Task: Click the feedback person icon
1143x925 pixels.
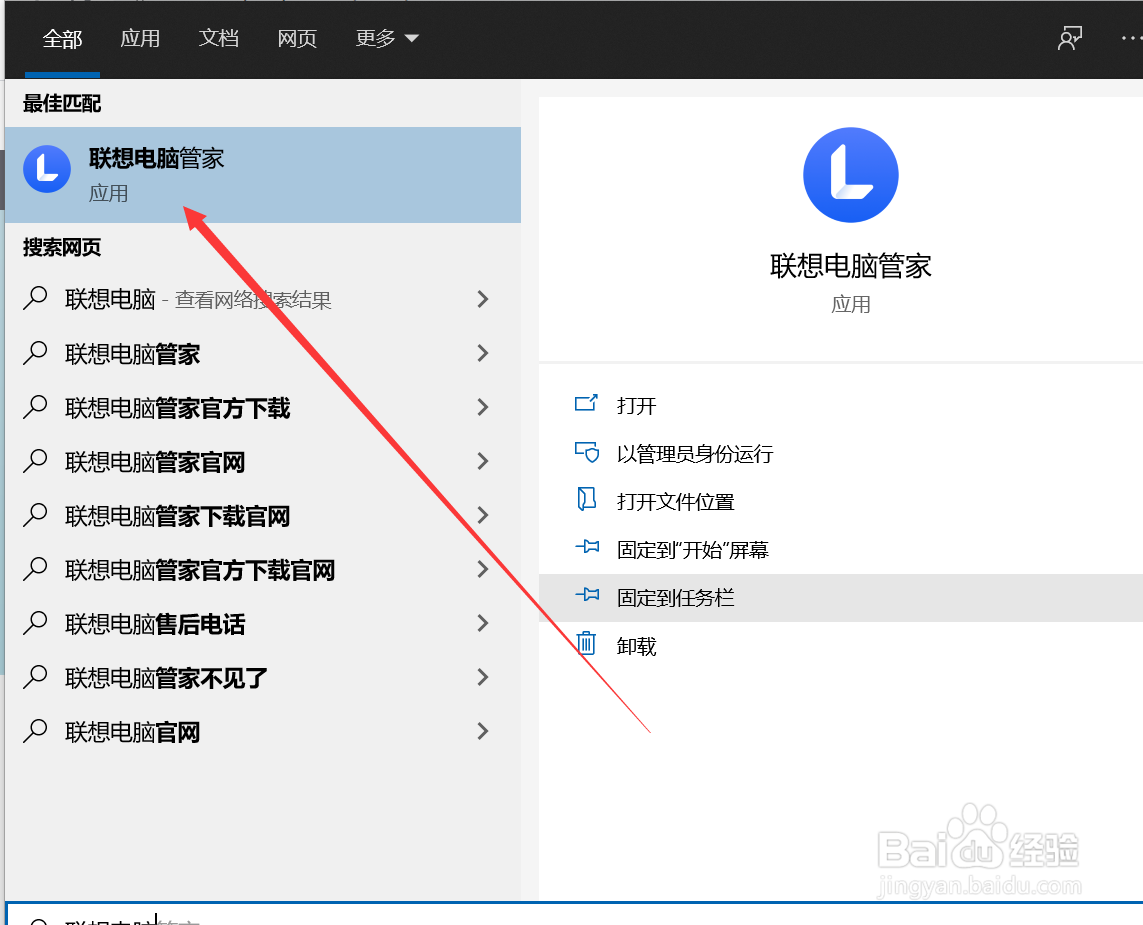Action: click(1069, 39)
